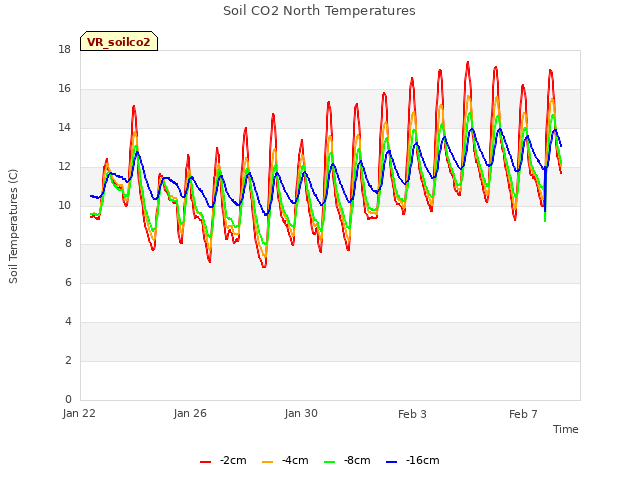Click the 10 y-axis tick label
640x480 pixels.
[64, 205]
